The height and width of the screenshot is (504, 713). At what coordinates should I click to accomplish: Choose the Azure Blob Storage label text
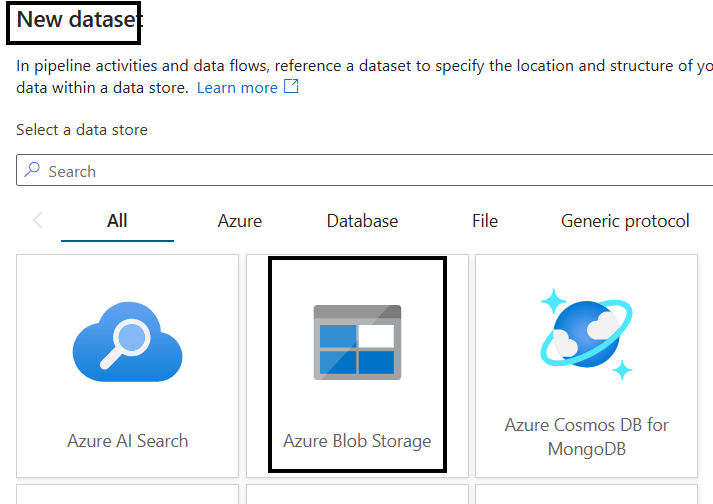[357, 440]
